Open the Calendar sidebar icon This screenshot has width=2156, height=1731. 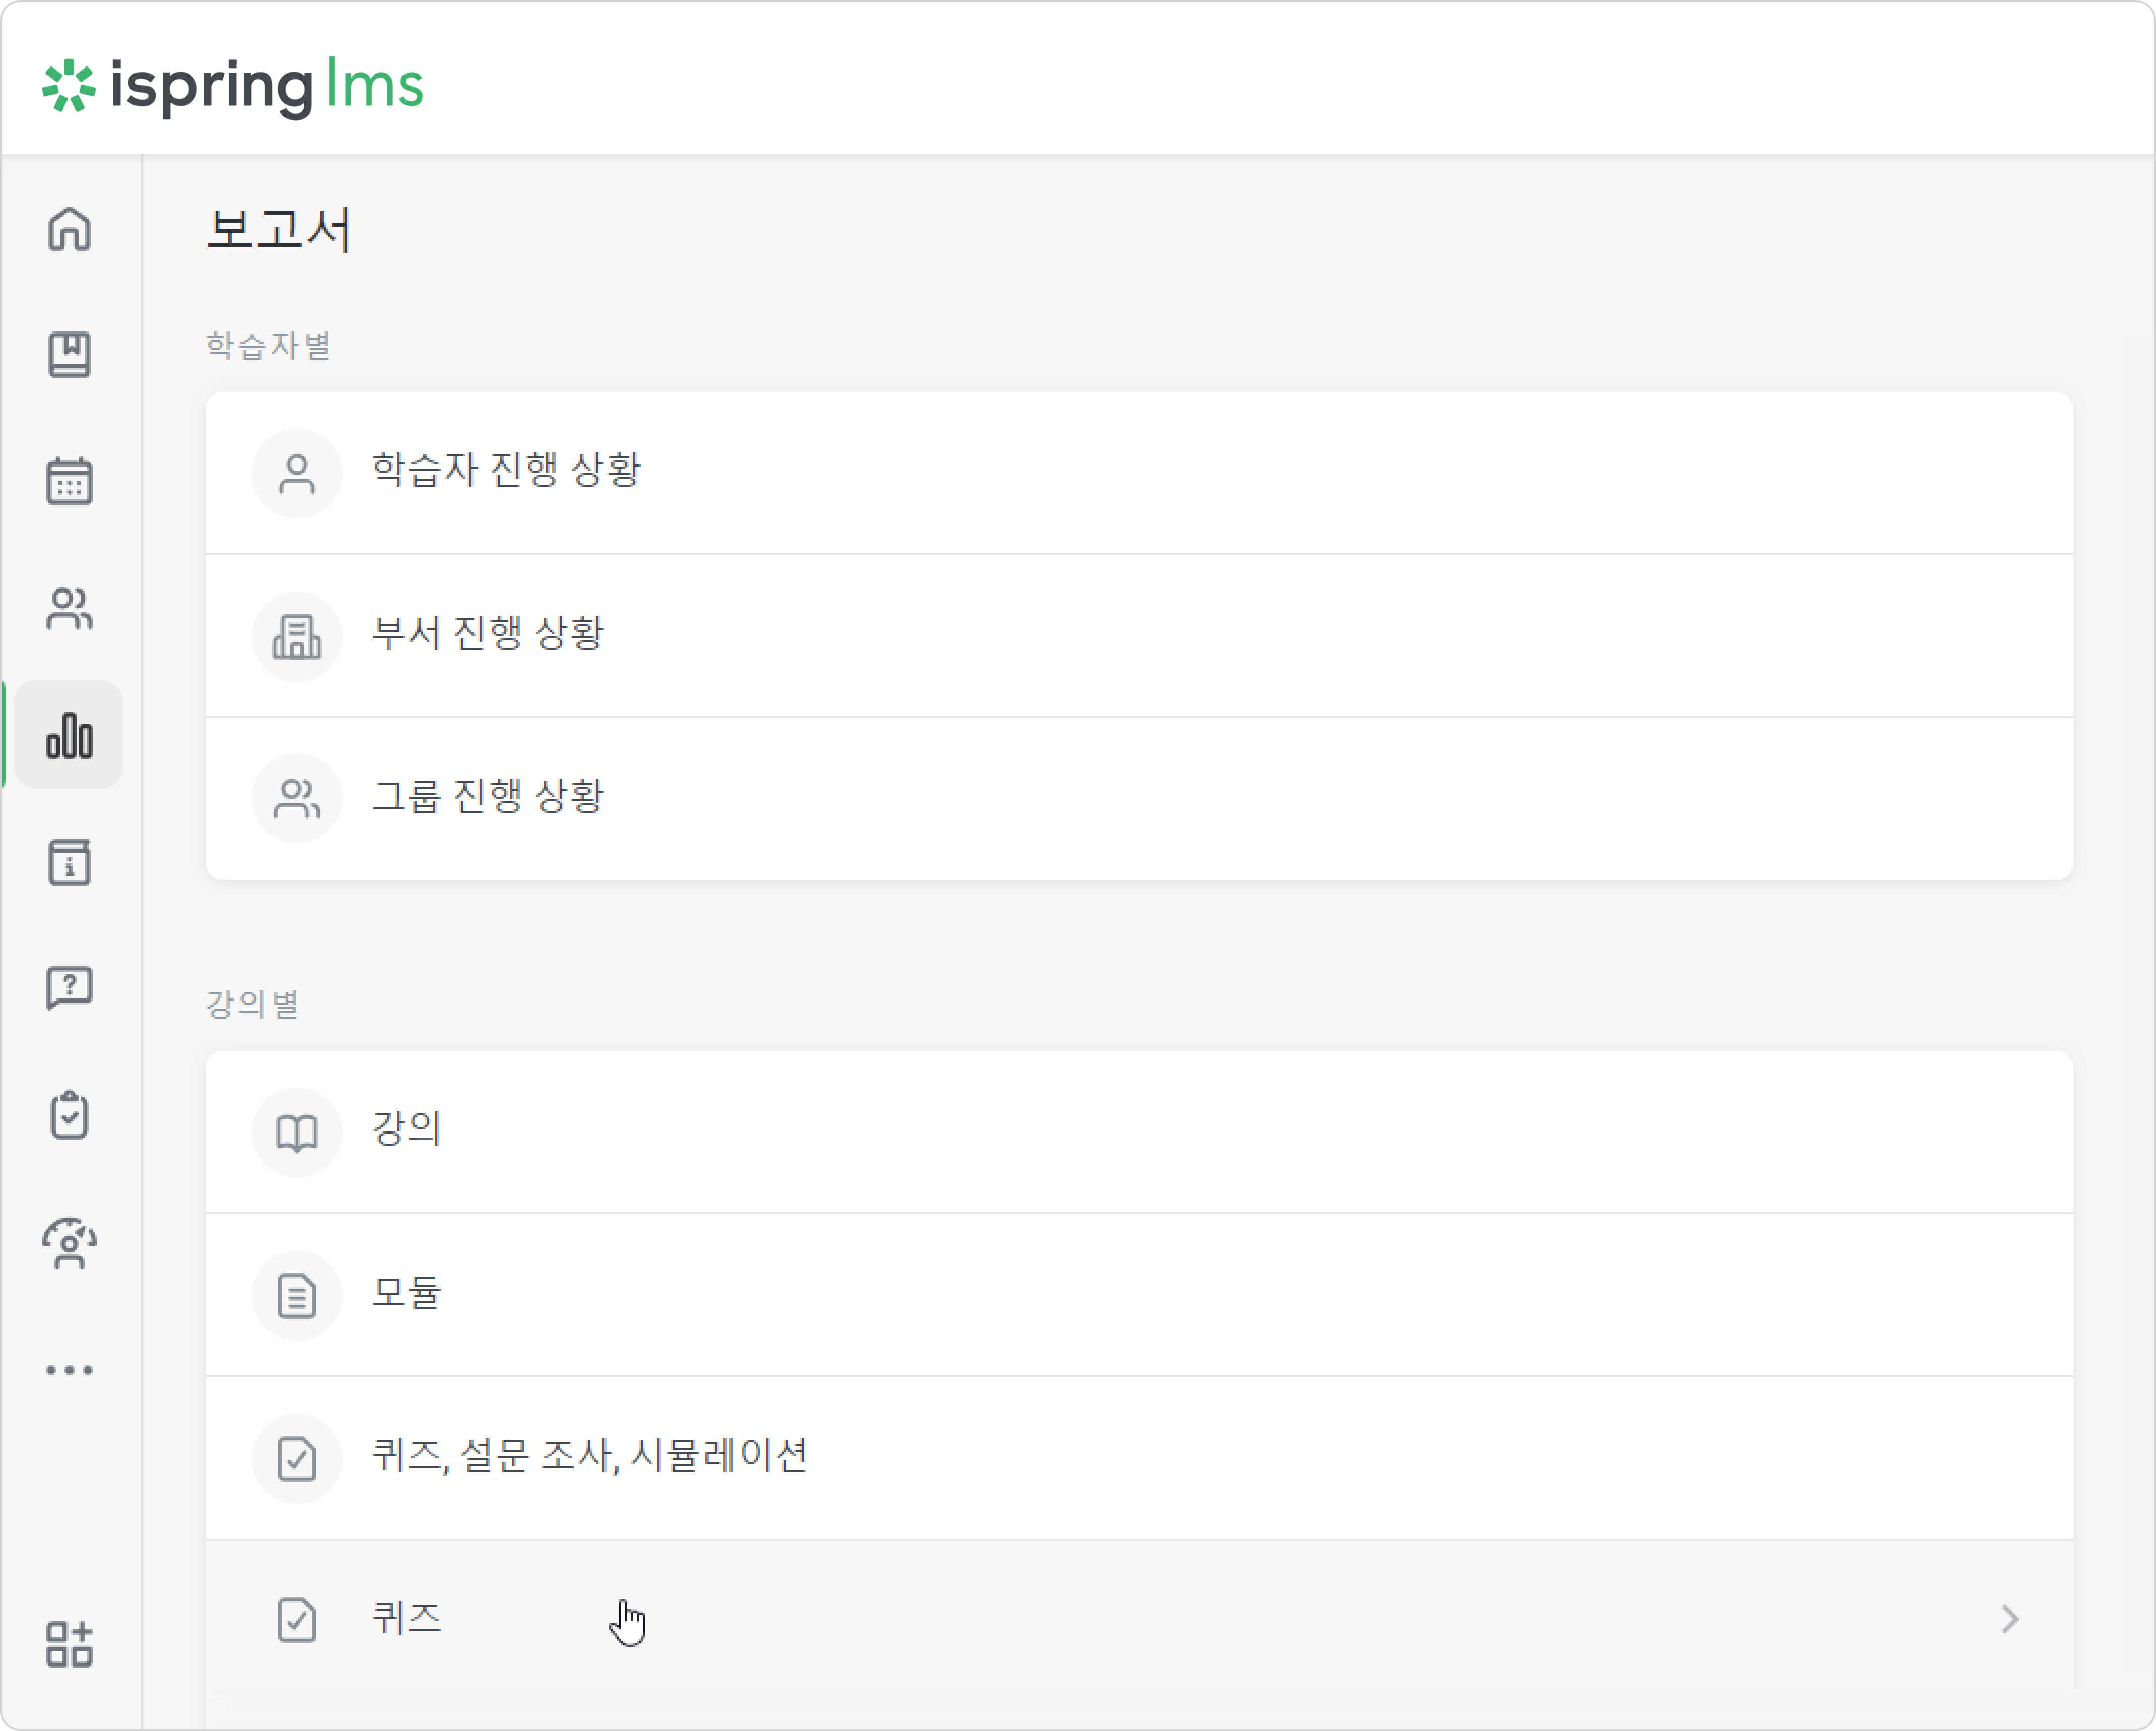[x=69, y=481]
